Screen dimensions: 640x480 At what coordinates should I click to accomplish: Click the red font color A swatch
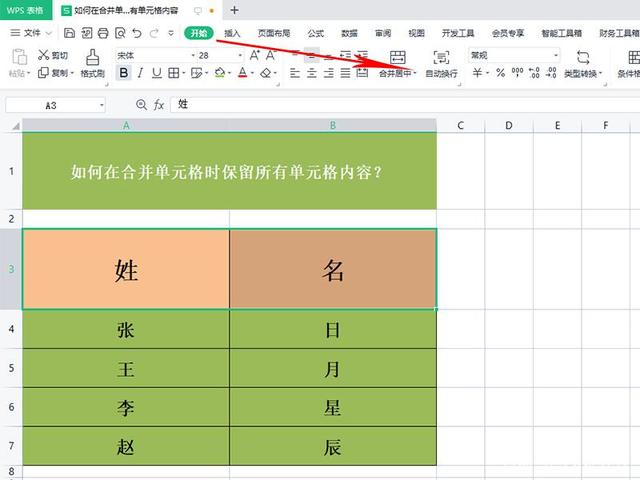pos(243,73)
